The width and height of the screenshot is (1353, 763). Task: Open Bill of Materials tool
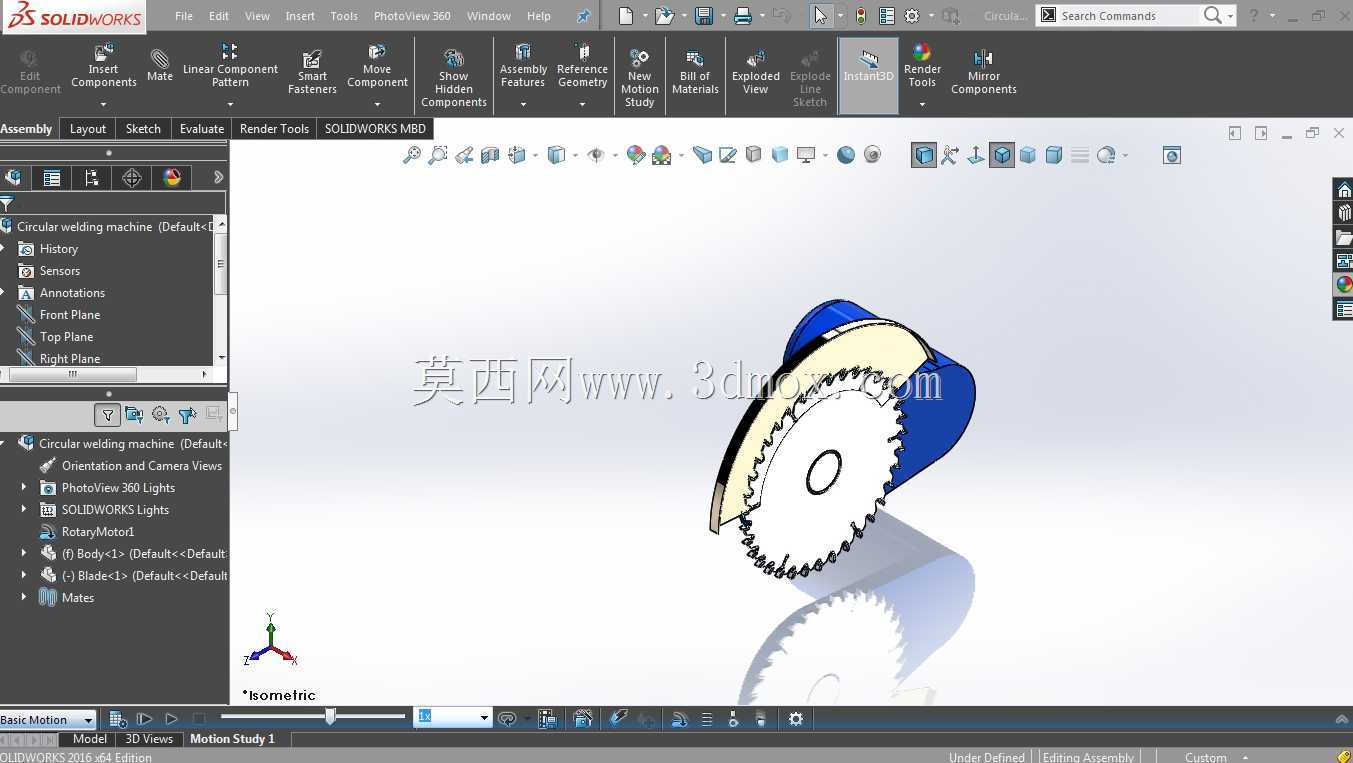pos(695,72)
